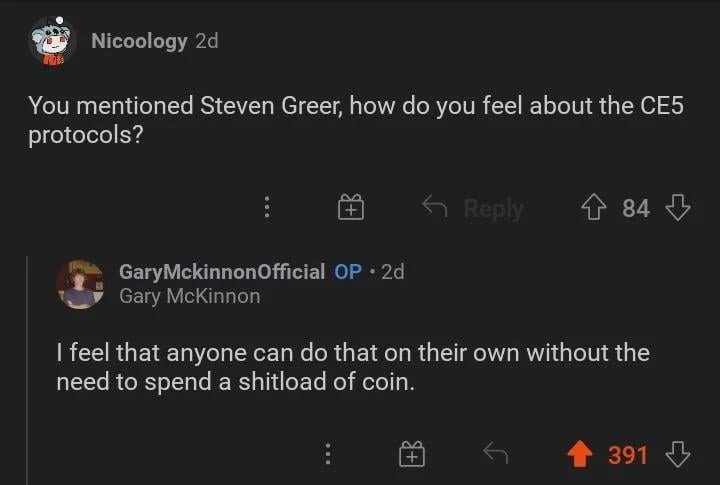Click the blue OP label
The image size is (720, 485).
point(348,272)
